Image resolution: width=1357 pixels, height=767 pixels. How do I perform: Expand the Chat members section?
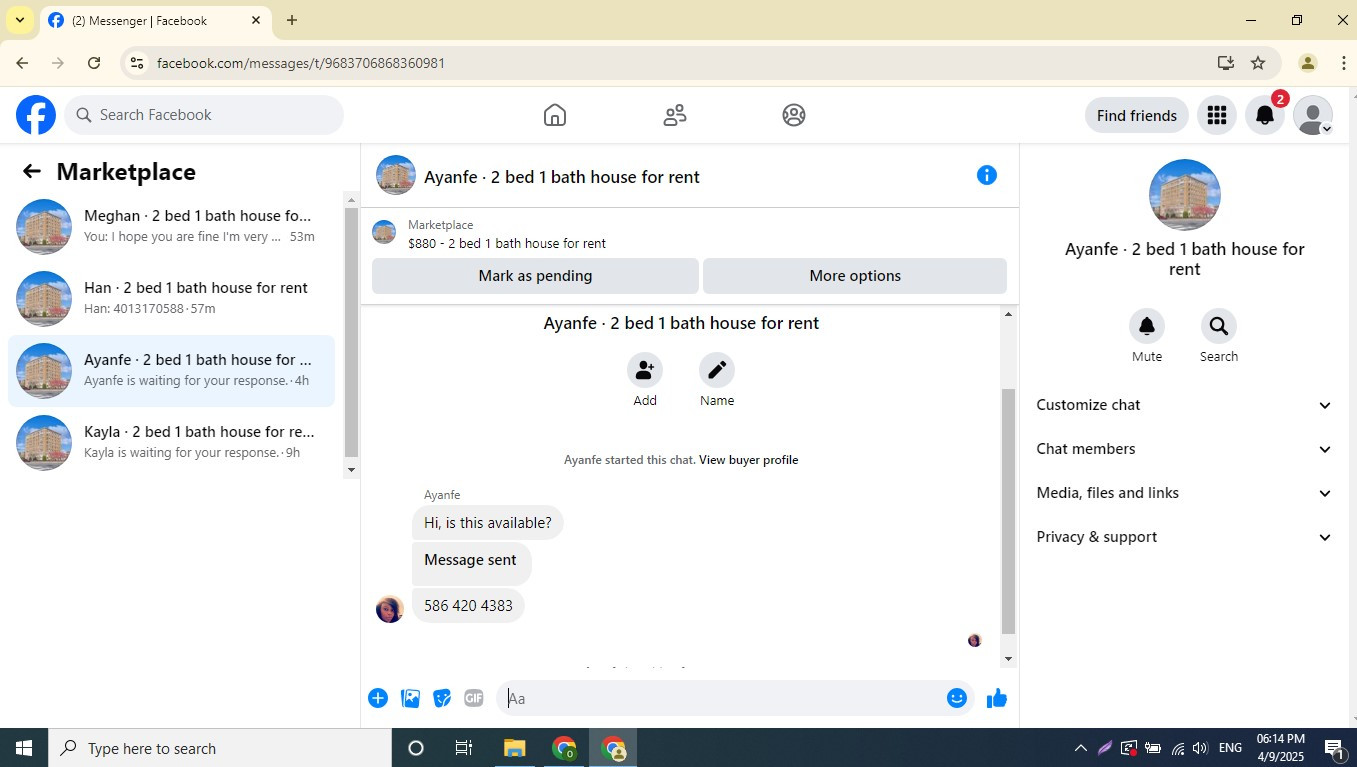(1185, 449)
